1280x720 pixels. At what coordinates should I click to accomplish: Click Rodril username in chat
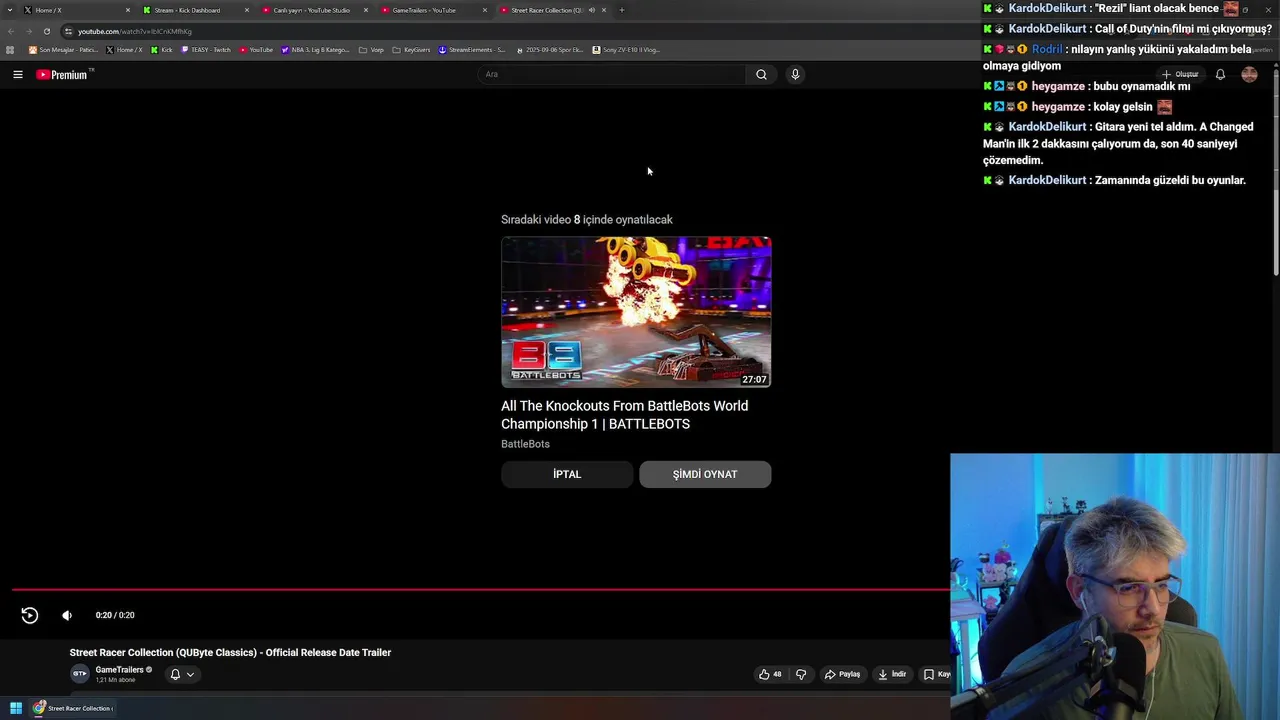coord(1047,49)
